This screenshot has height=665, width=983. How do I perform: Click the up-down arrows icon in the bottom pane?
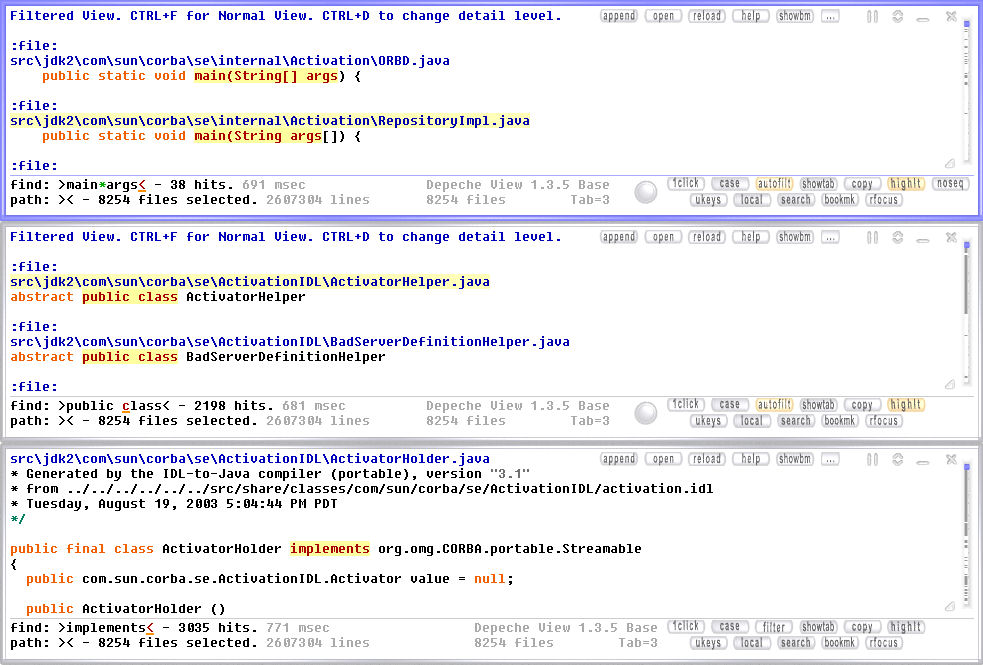(898, 460)
